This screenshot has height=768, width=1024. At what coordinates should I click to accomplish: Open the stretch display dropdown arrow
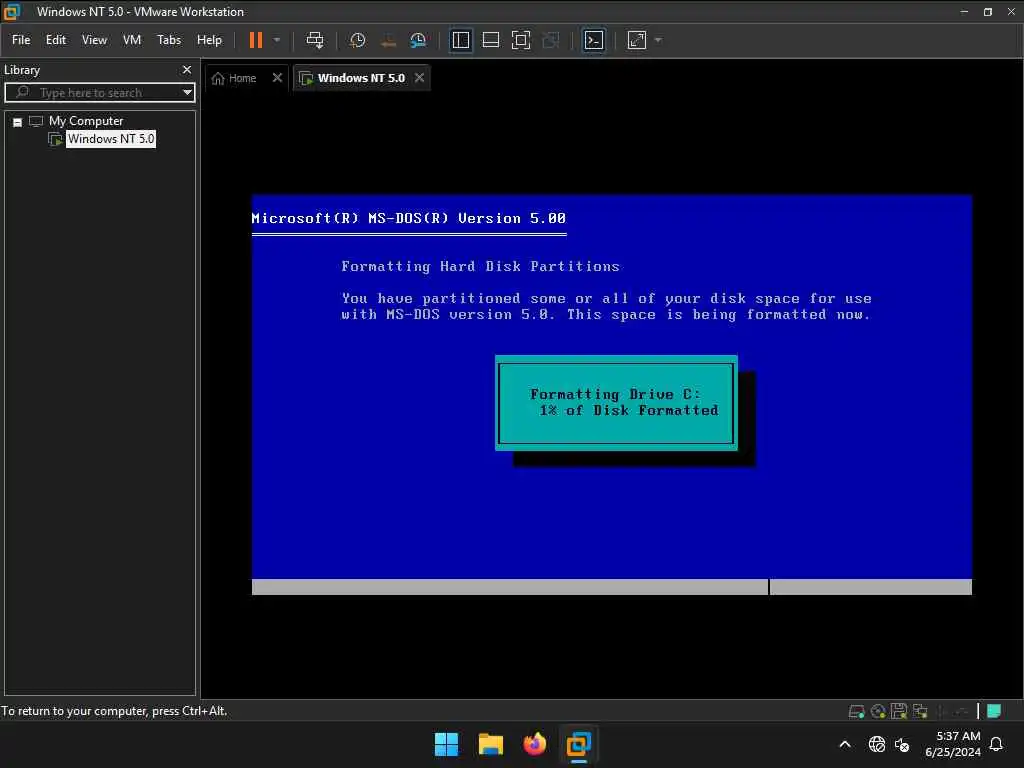[658, 40]
